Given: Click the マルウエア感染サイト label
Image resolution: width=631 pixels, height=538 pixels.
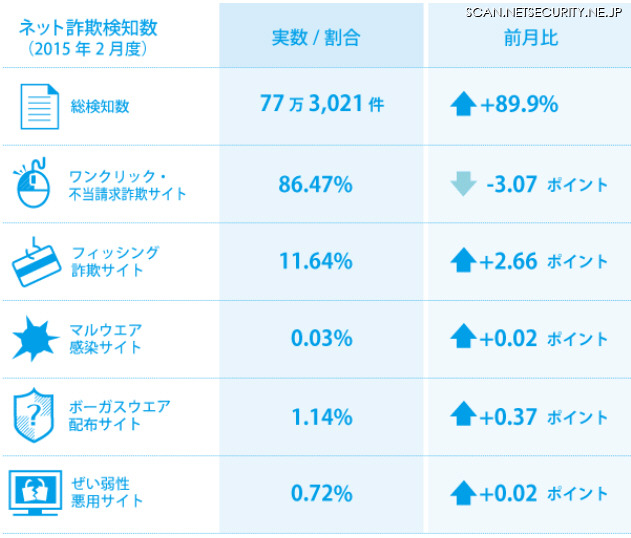Looking at the screenshot, I should coord(105,338).
